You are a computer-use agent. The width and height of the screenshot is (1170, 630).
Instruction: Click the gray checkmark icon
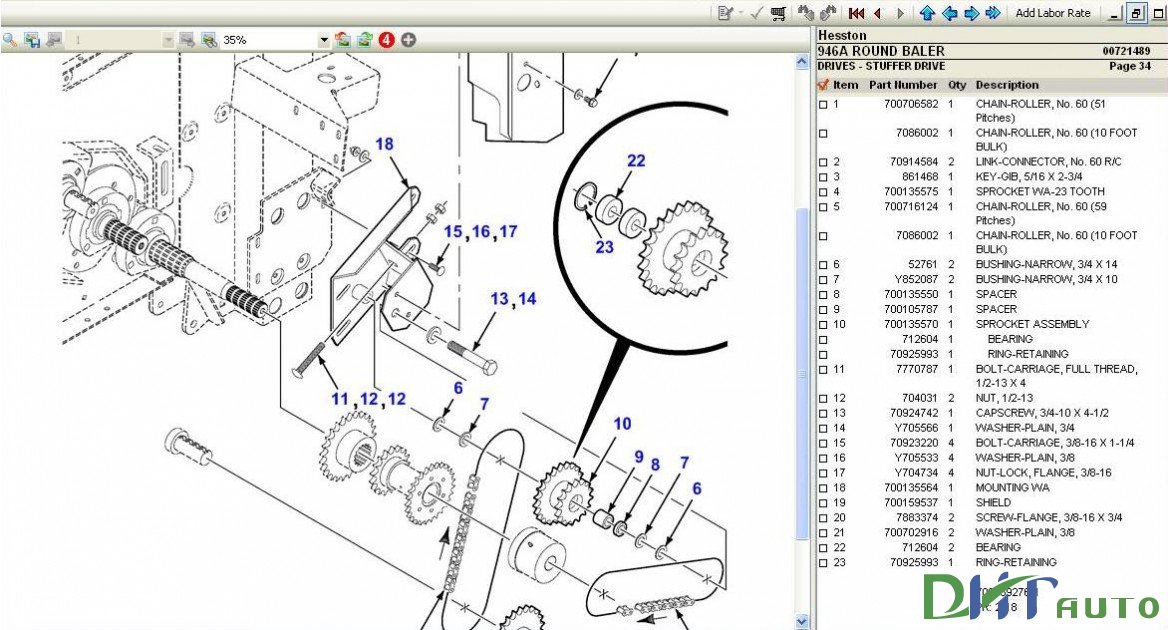pyautogui.click(x=756, y=13)
